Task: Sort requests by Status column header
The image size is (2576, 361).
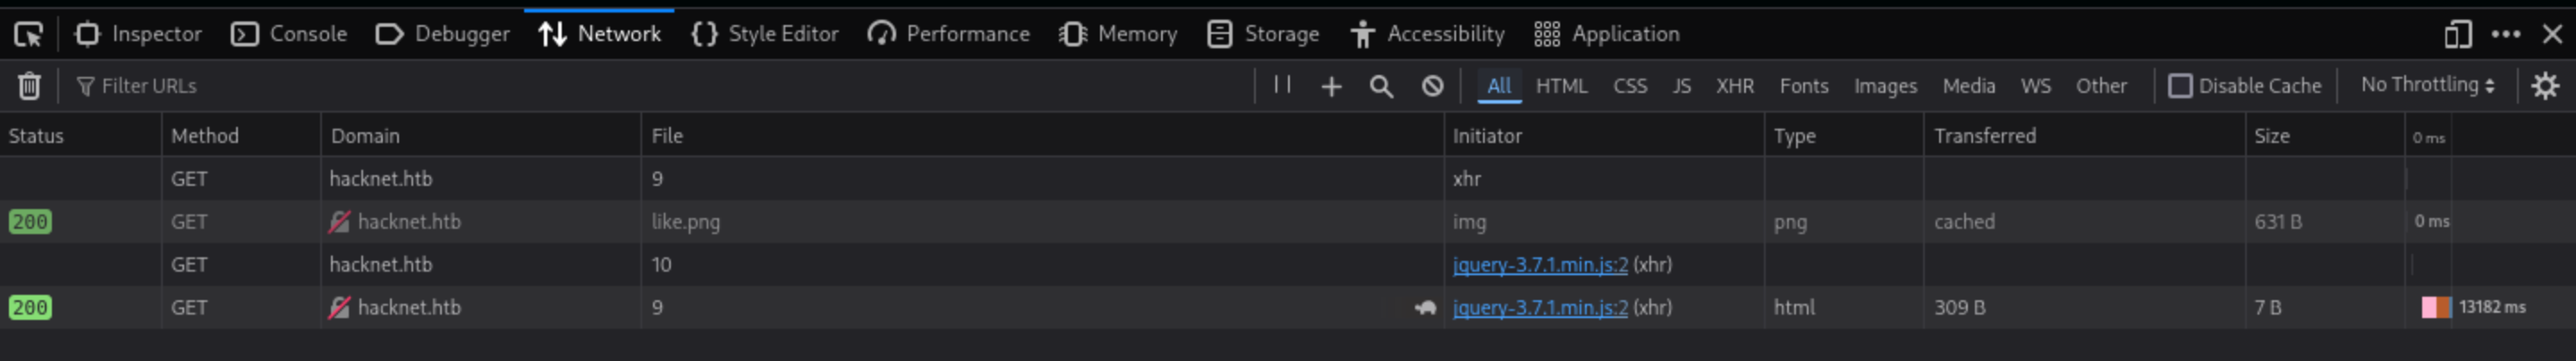Action: [36, 136]
